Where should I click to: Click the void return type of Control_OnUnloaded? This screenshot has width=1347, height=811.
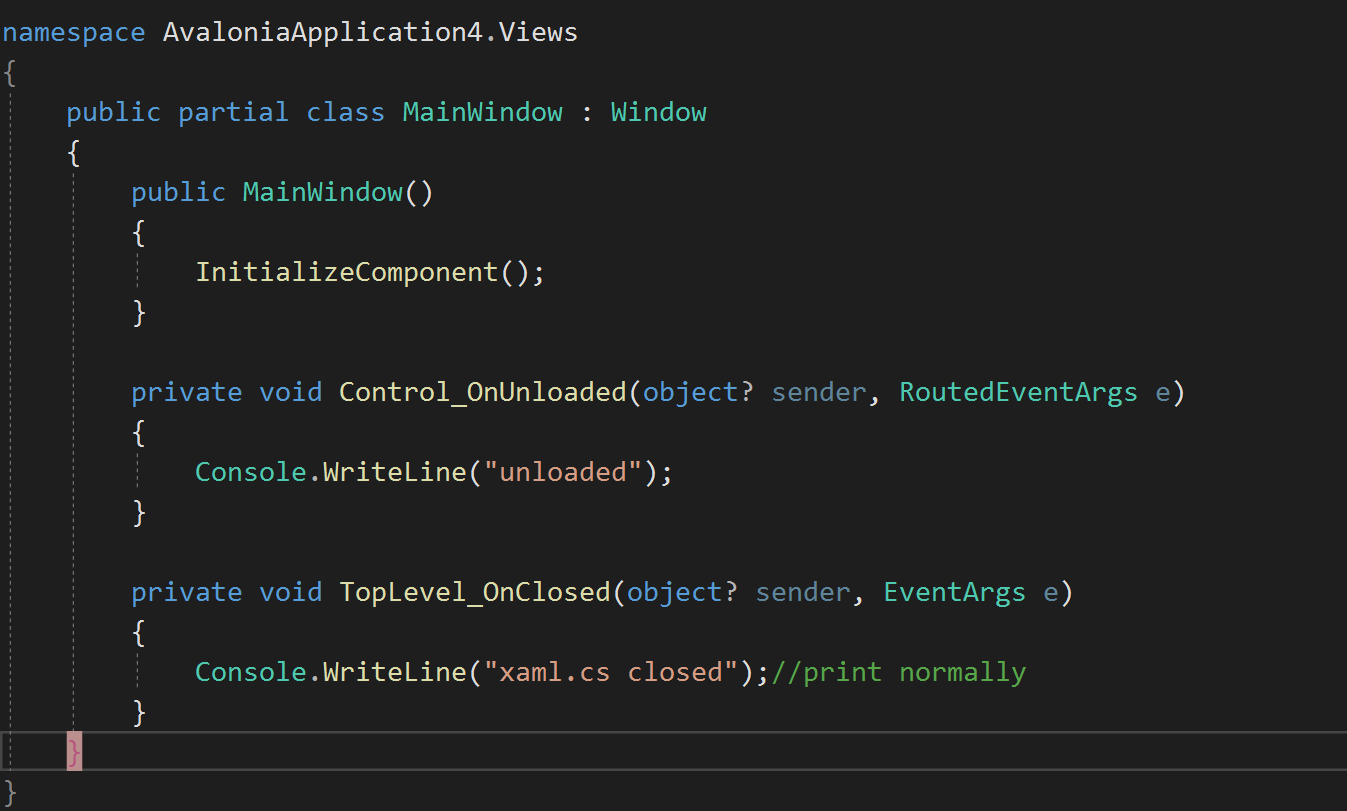point(290,391)
